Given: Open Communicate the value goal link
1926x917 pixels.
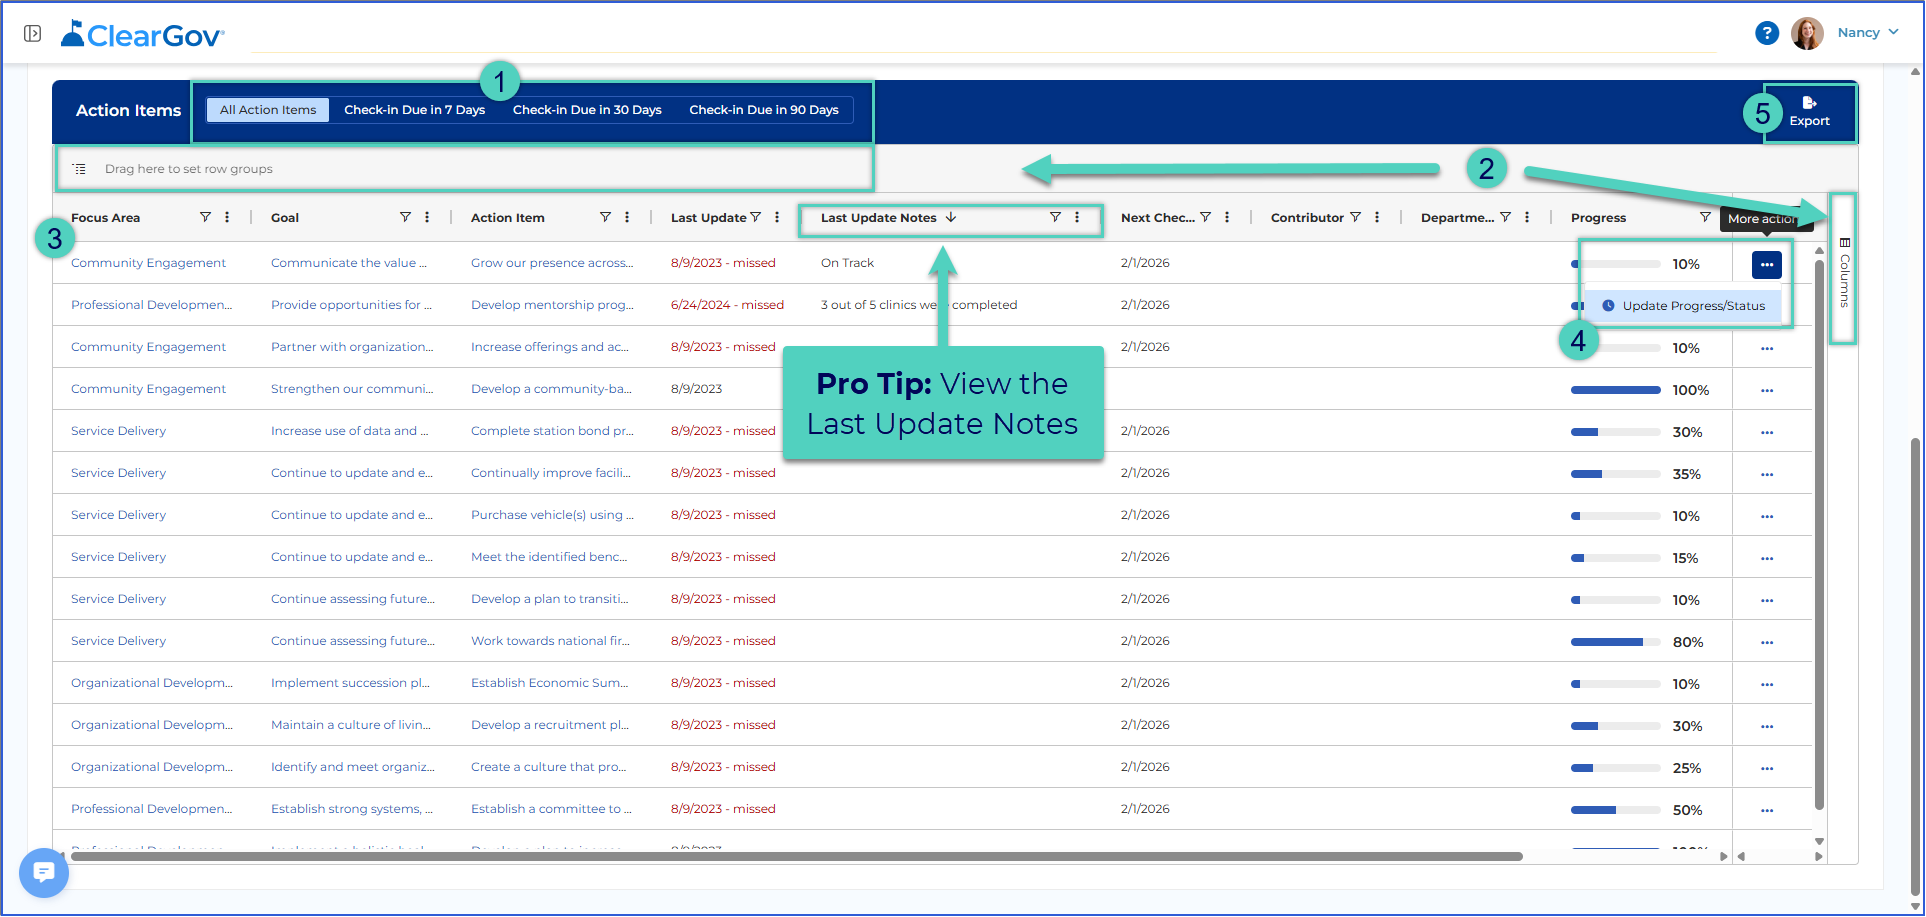Looking at the screenshot, I should (x=349, y=263).
